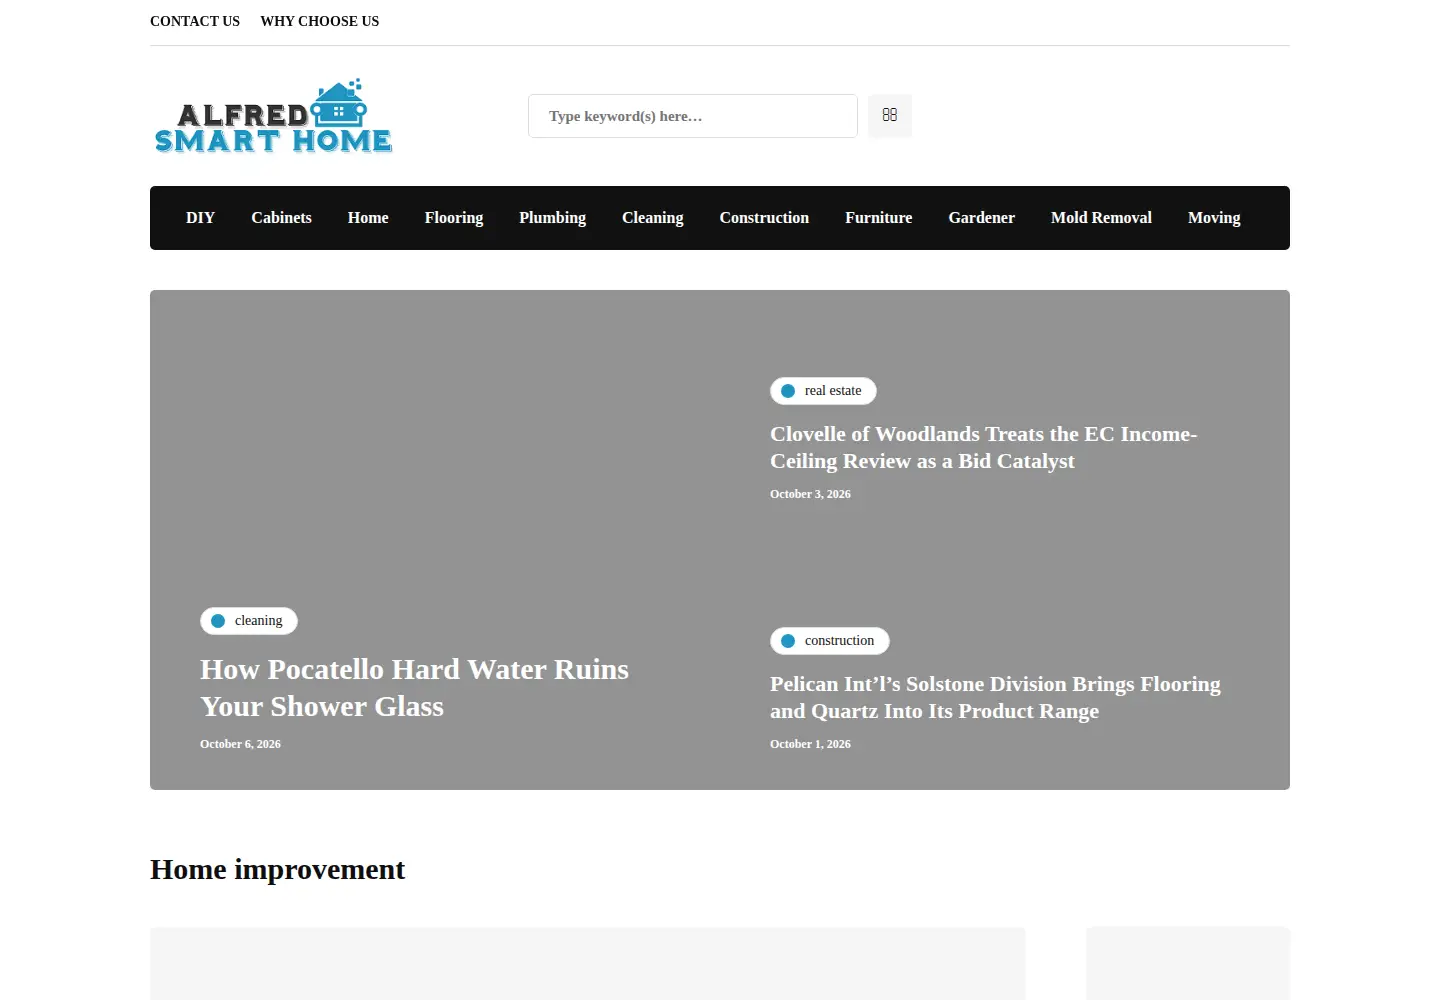Open the Pocatello Hard Water article
The width and height of the screenshot is (1440, 1000).
(414, 688)
